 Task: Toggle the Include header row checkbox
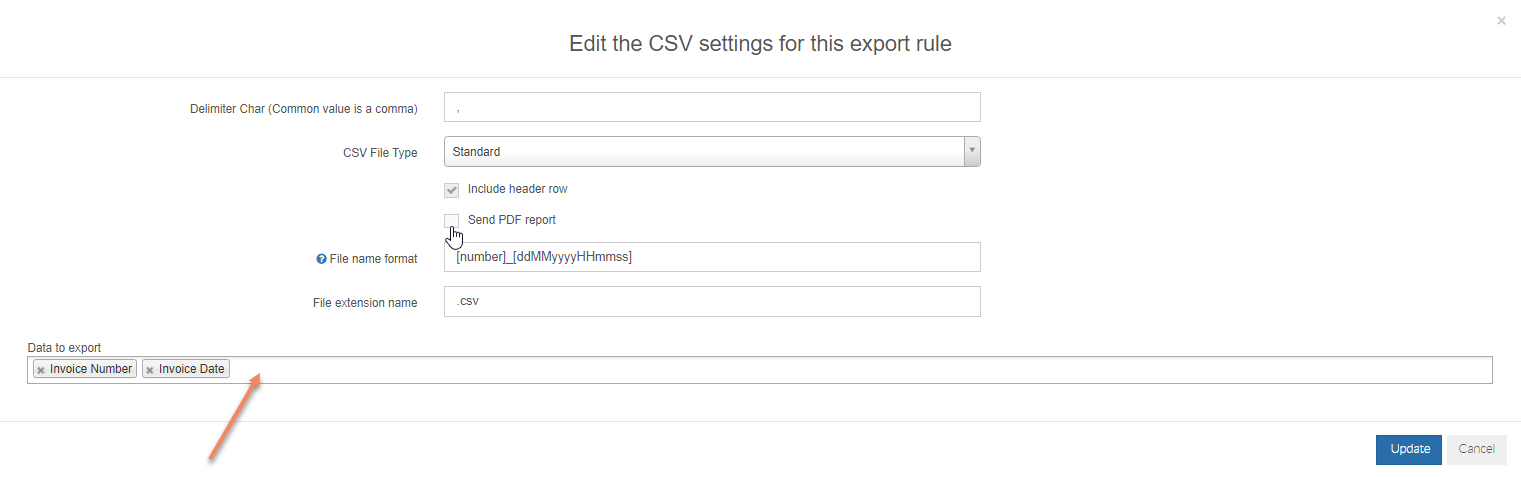coord(452,190)
